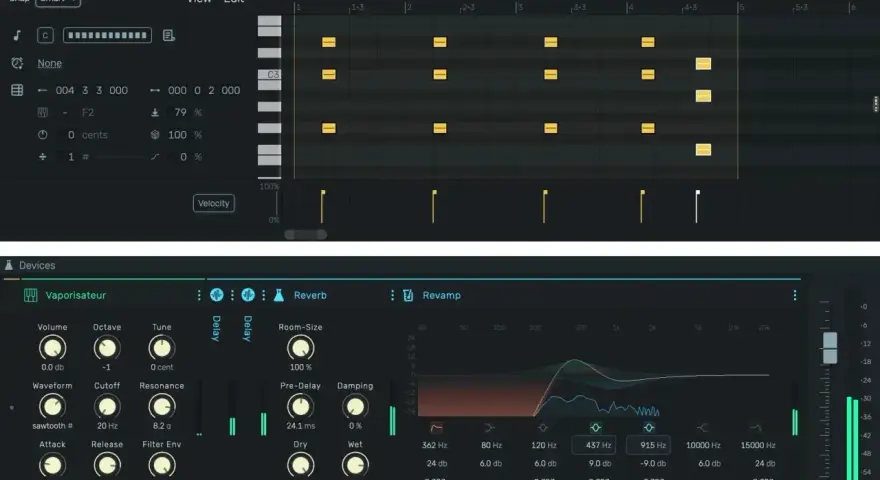Open the scale pattern key strip
Image resolution: width=880 pixels, height=480 pixels.
tap(107, 35)
